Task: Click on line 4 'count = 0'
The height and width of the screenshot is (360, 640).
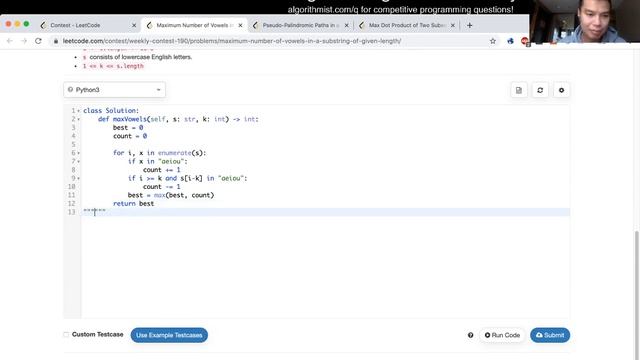Action: [130, 136]
